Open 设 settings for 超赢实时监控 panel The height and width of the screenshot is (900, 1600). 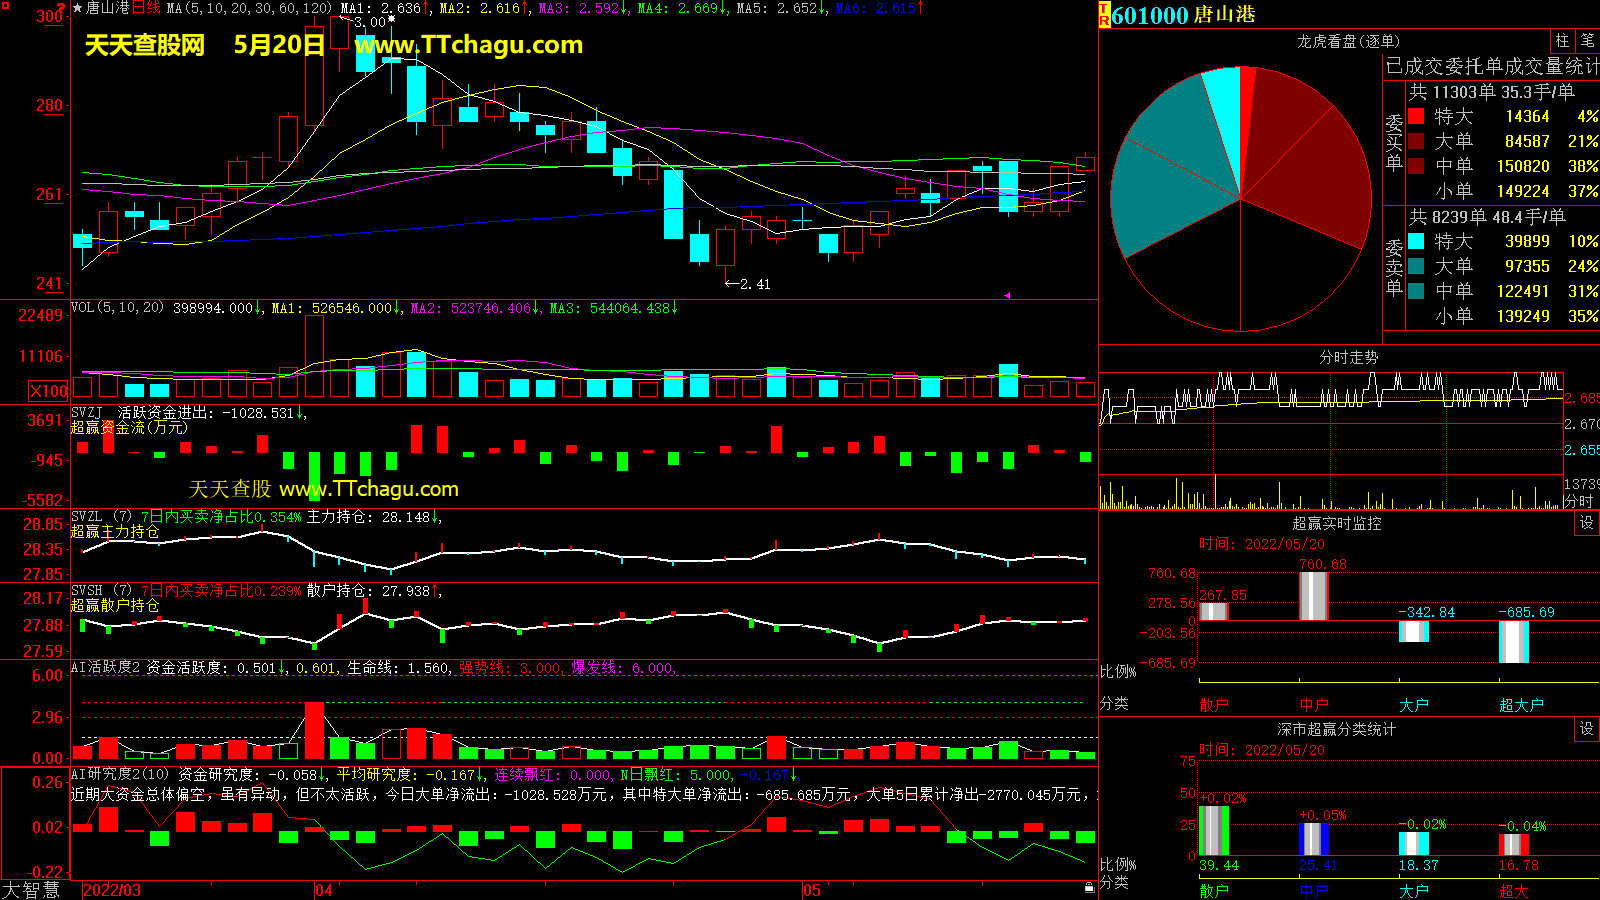point(1586,523)
